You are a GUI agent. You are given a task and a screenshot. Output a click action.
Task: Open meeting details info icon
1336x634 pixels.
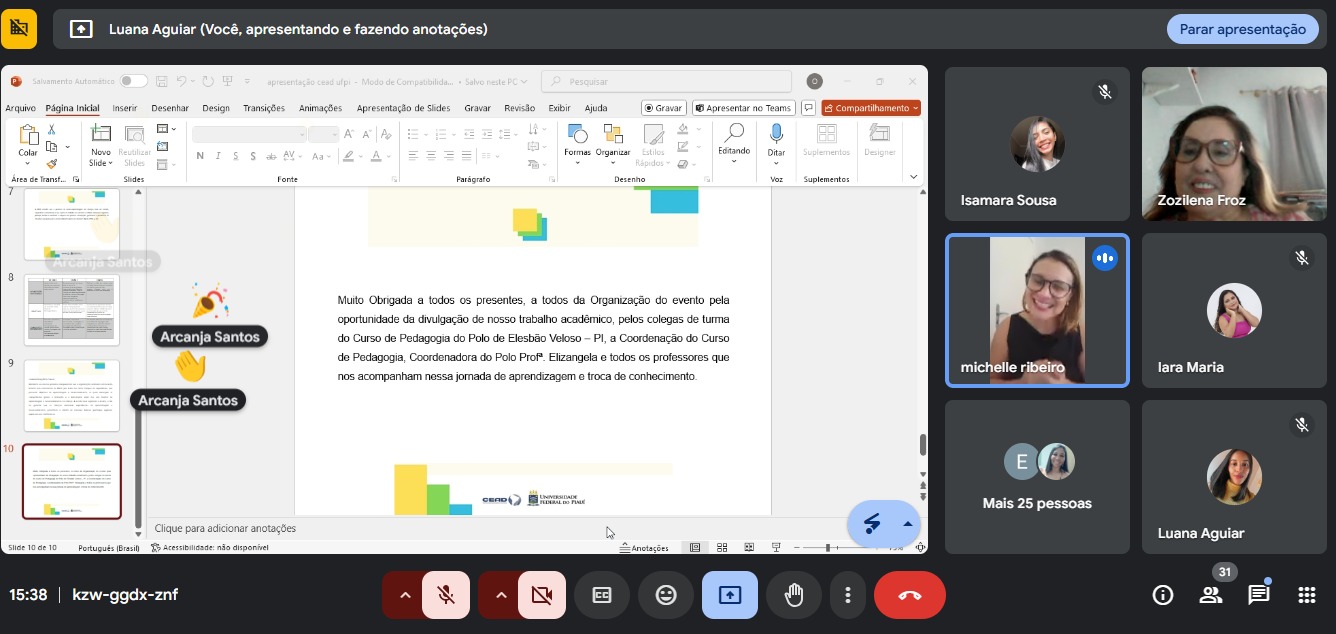(1162, 595)
